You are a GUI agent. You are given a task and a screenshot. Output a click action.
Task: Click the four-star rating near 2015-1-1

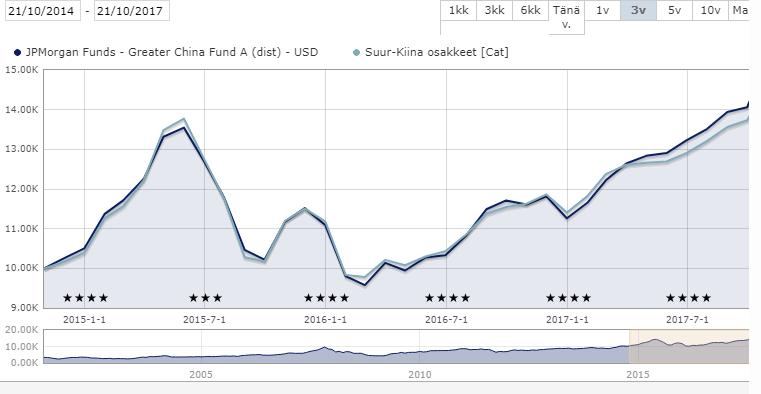tap(85, 298)
